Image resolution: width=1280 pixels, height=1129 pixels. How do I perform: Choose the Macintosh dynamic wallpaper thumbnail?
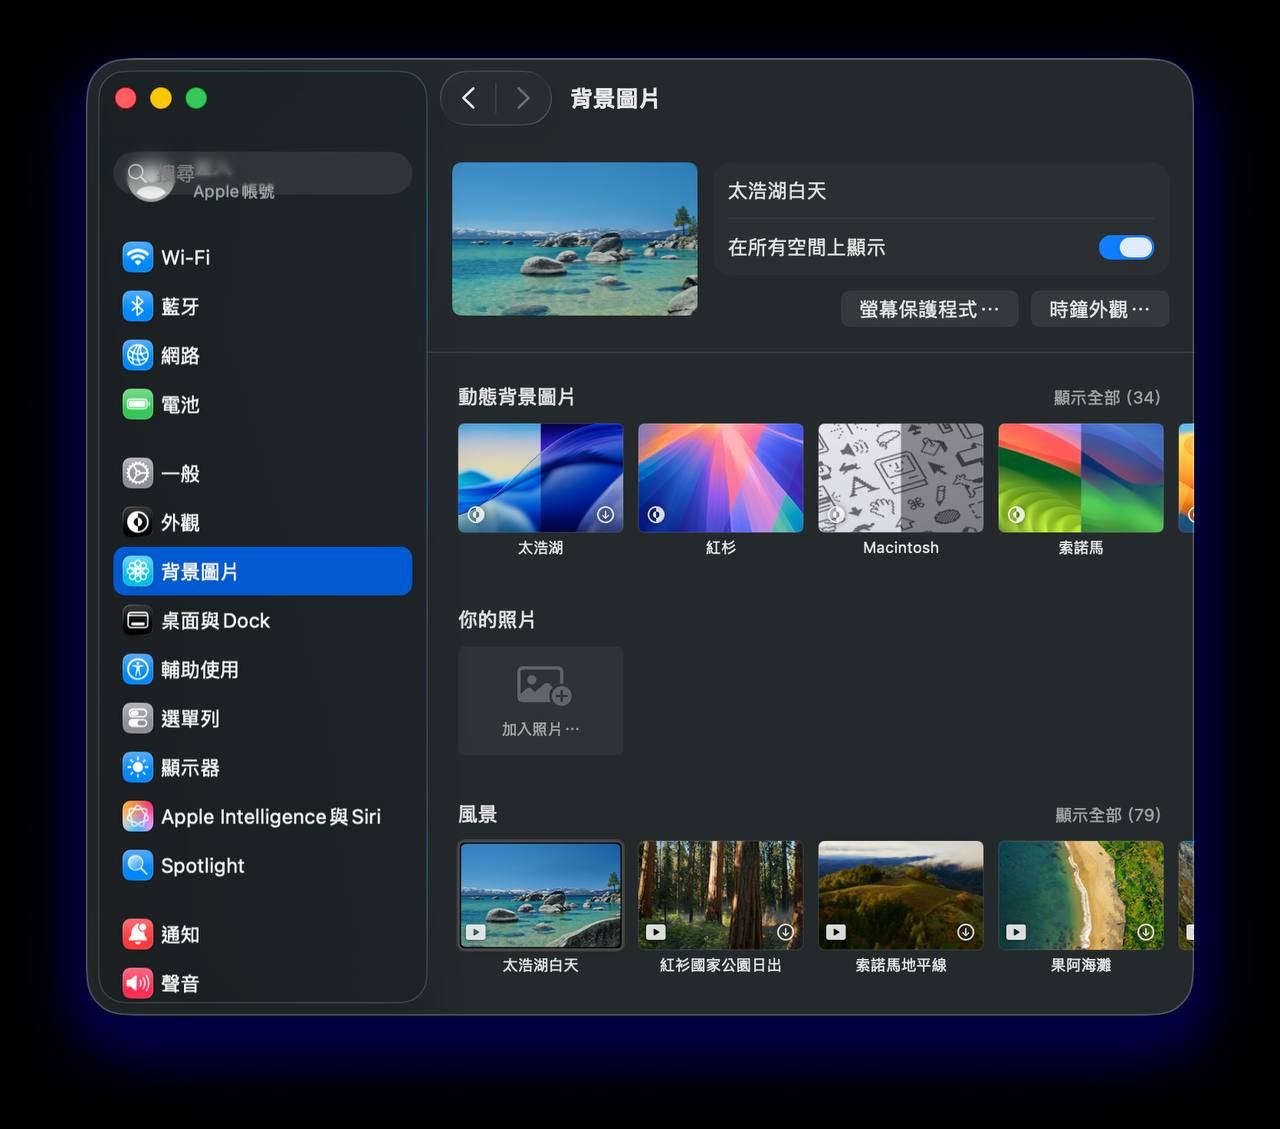[900, 478]
